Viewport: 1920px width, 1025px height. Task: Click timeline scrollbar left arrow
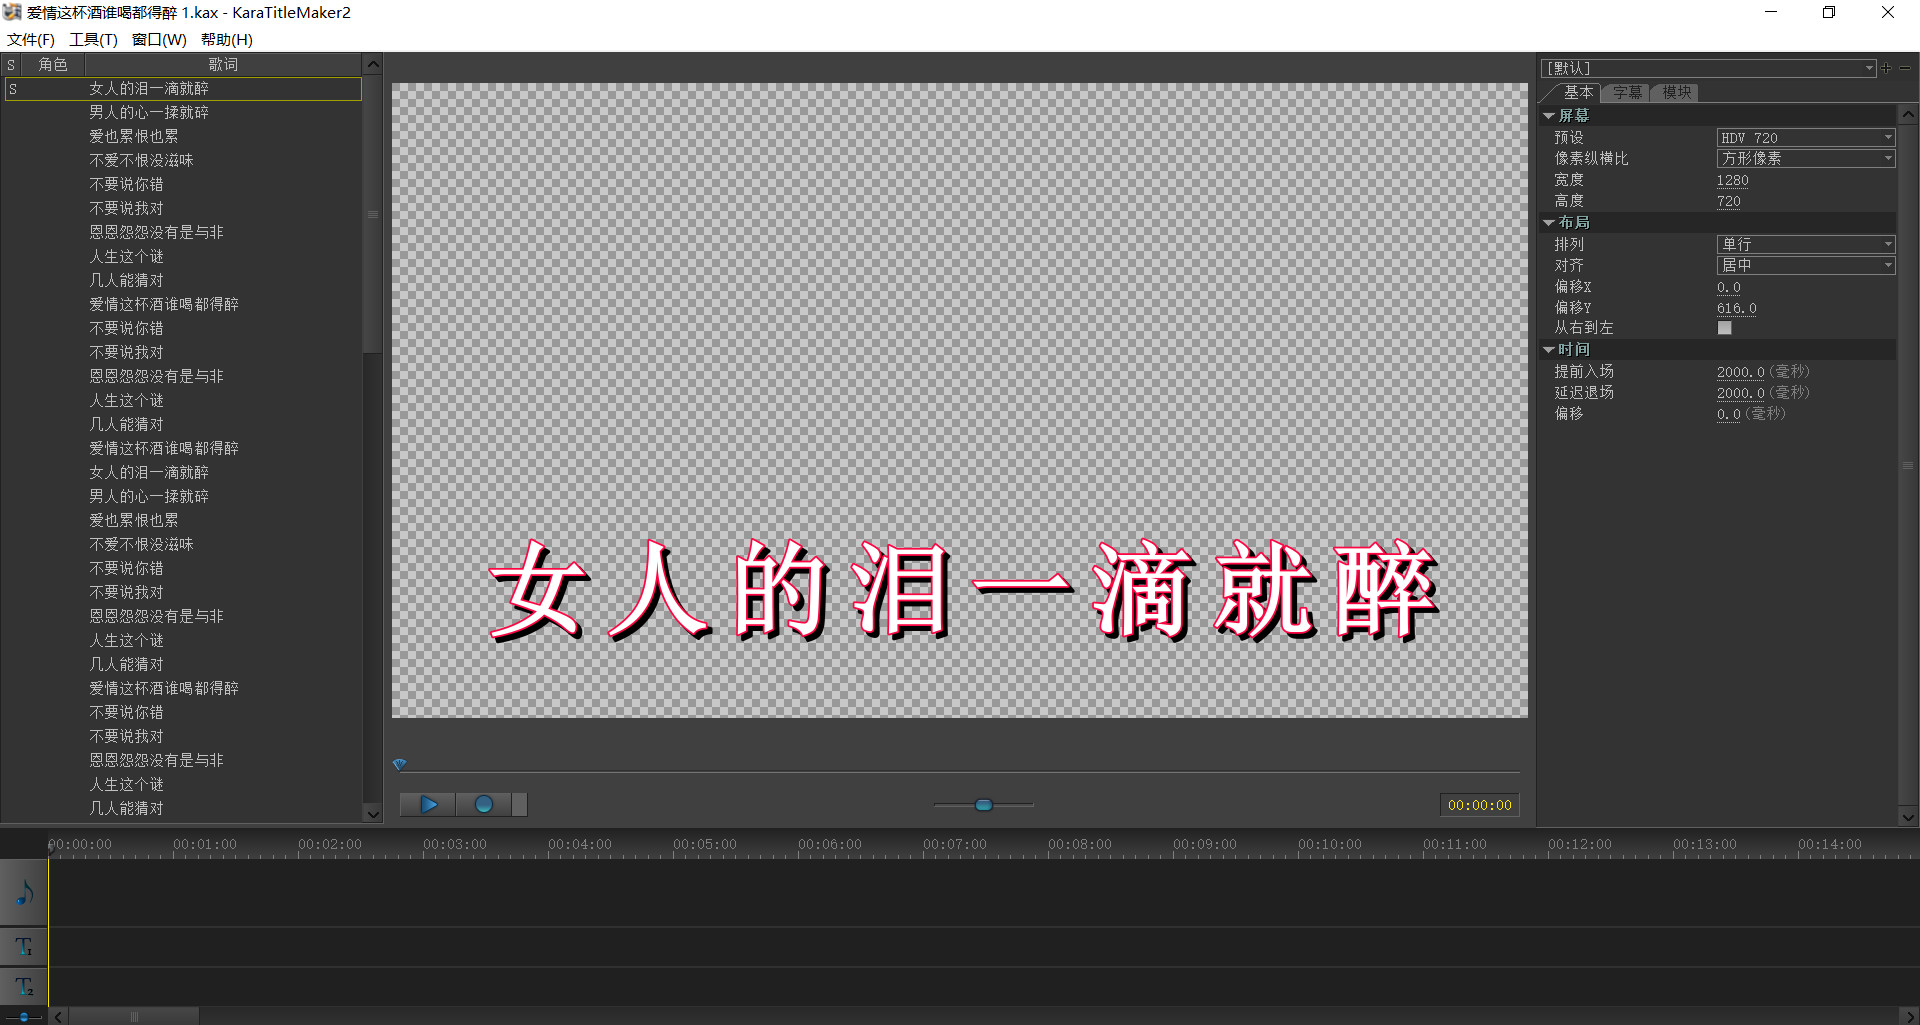tap(59, 1017)
